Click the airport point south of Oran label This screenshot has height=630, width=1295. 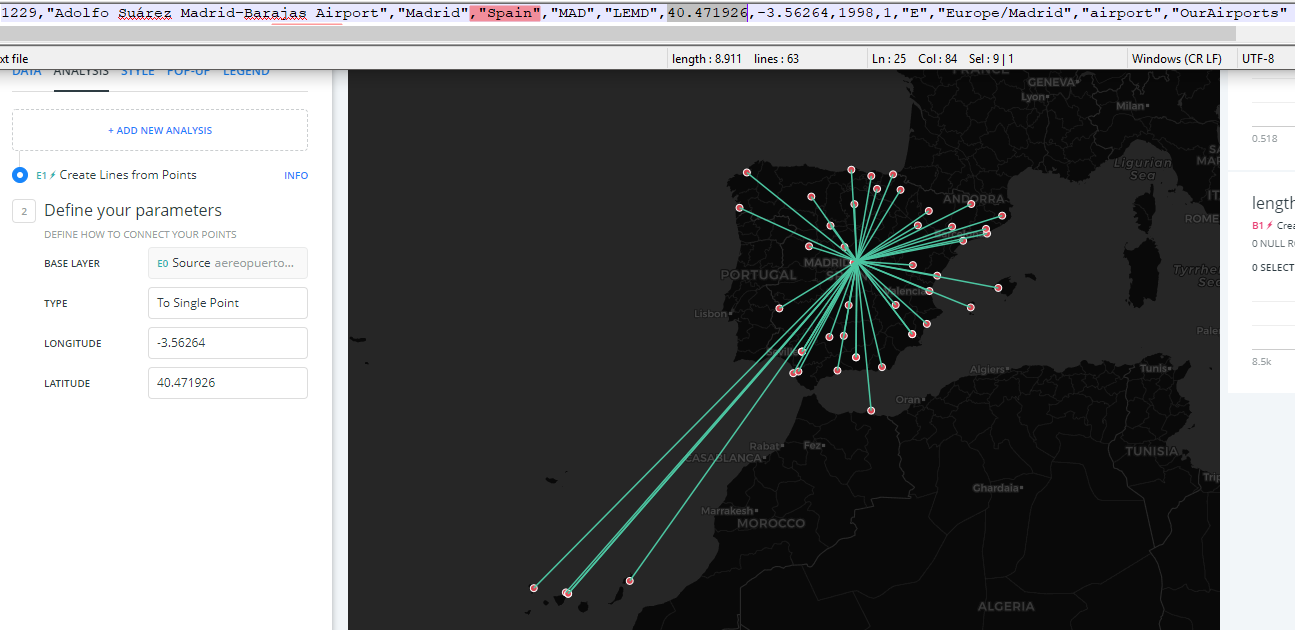[871, 410]
